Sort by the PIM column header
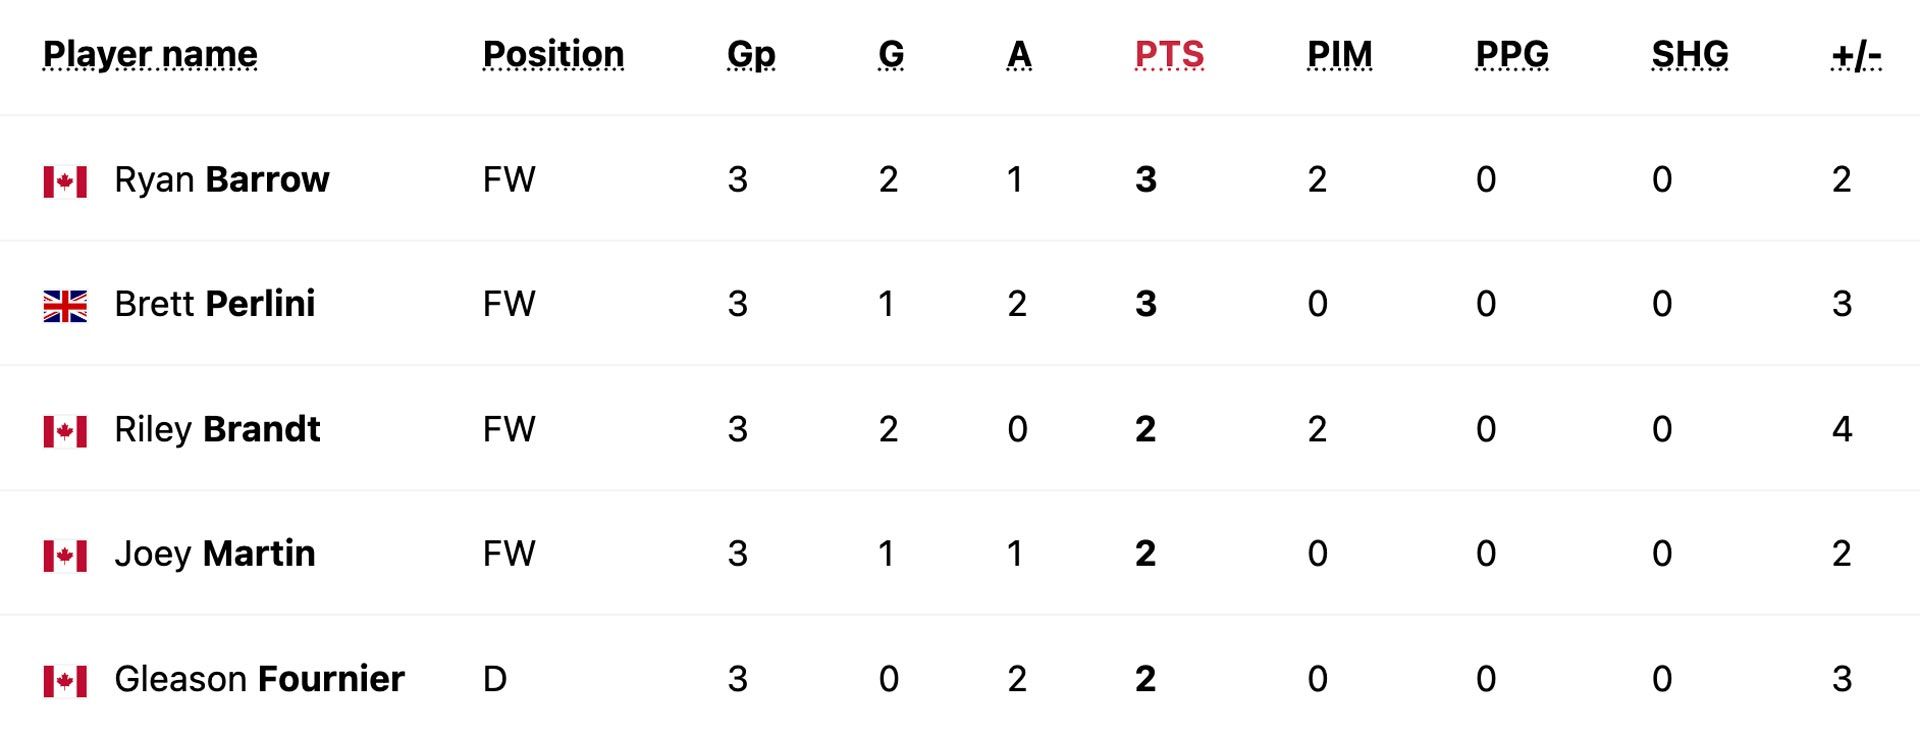 (x=1339, y=54)
